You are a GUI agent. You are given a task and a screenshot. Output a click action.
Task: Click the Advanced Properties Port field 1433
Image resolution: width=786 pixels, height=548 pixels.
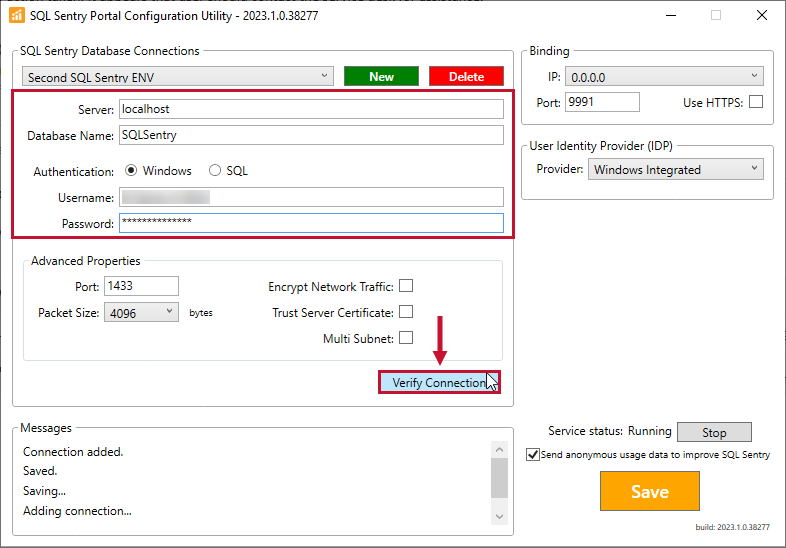(141, 286)
